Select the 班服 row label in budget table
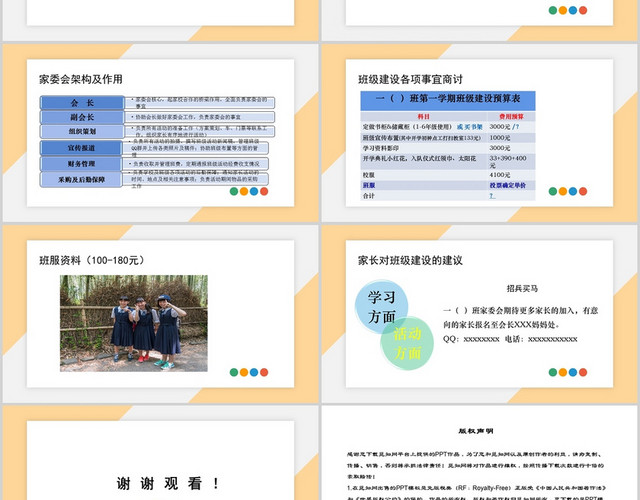Image resolution: width=640 pixels, height=500 pixels. click(x=369, y=185)
